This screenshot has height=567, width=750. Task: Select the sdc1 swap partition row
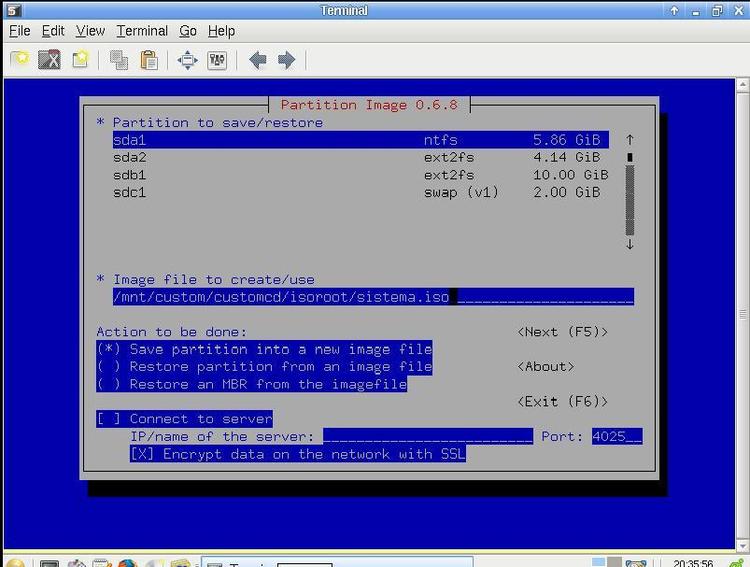point(361,192)
